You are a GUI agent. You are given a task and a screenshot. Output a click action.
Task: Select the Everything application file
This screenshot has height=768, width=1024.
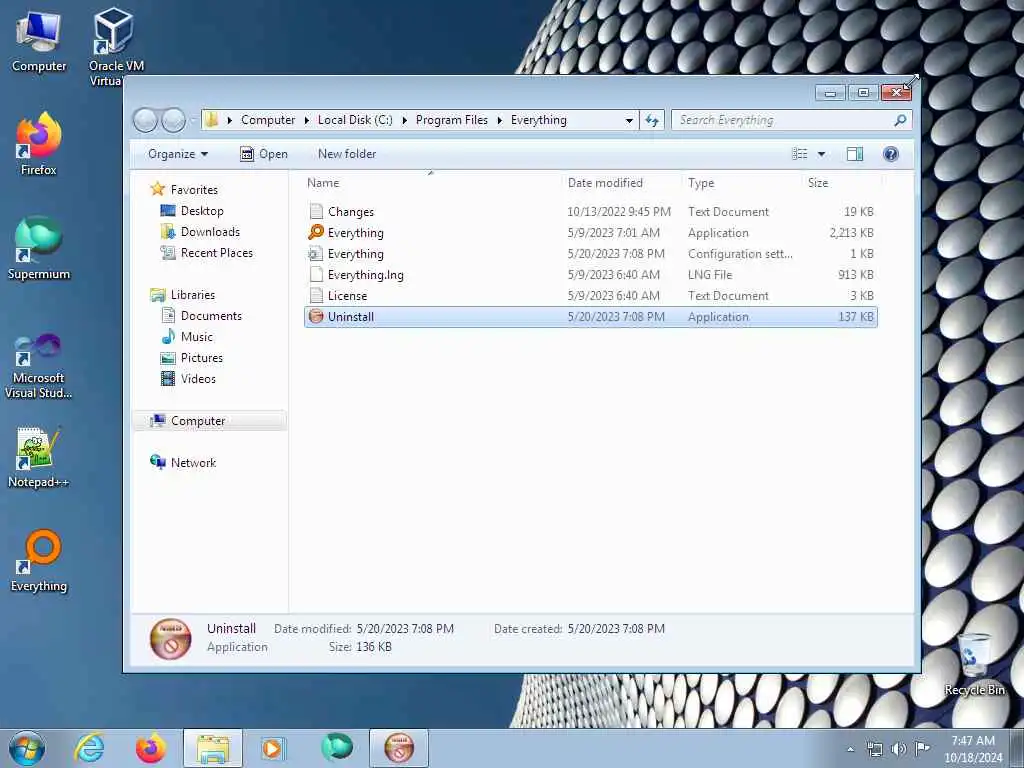591,232
